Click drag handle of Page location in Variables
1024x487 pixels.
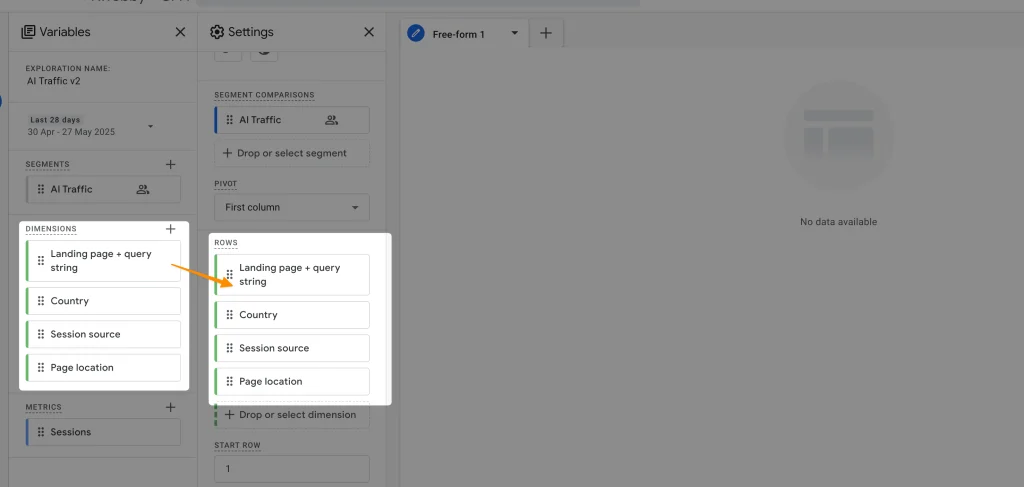pyautogui.click(x=40, y=368)
